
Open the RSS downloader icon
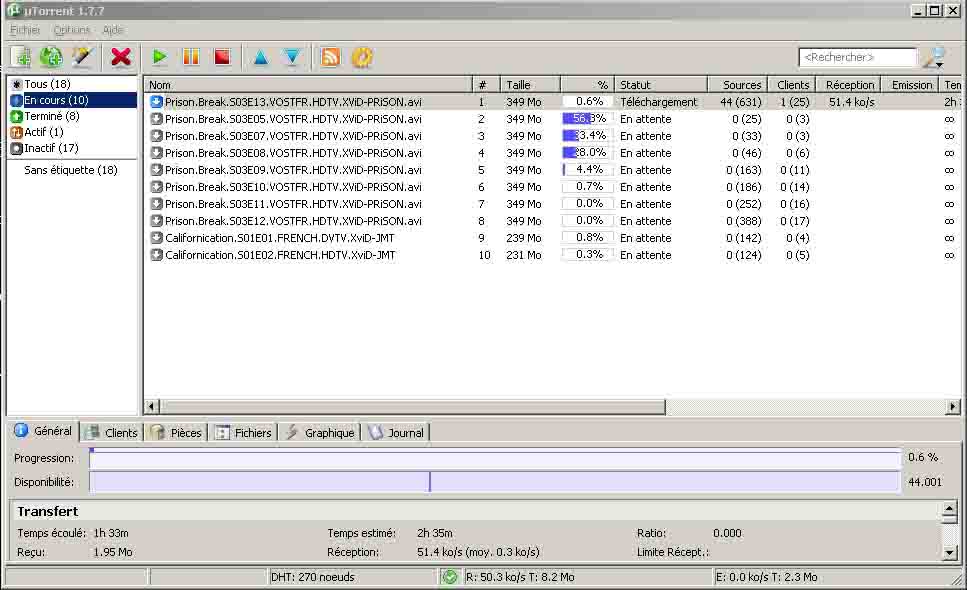[x=330, y=57]
